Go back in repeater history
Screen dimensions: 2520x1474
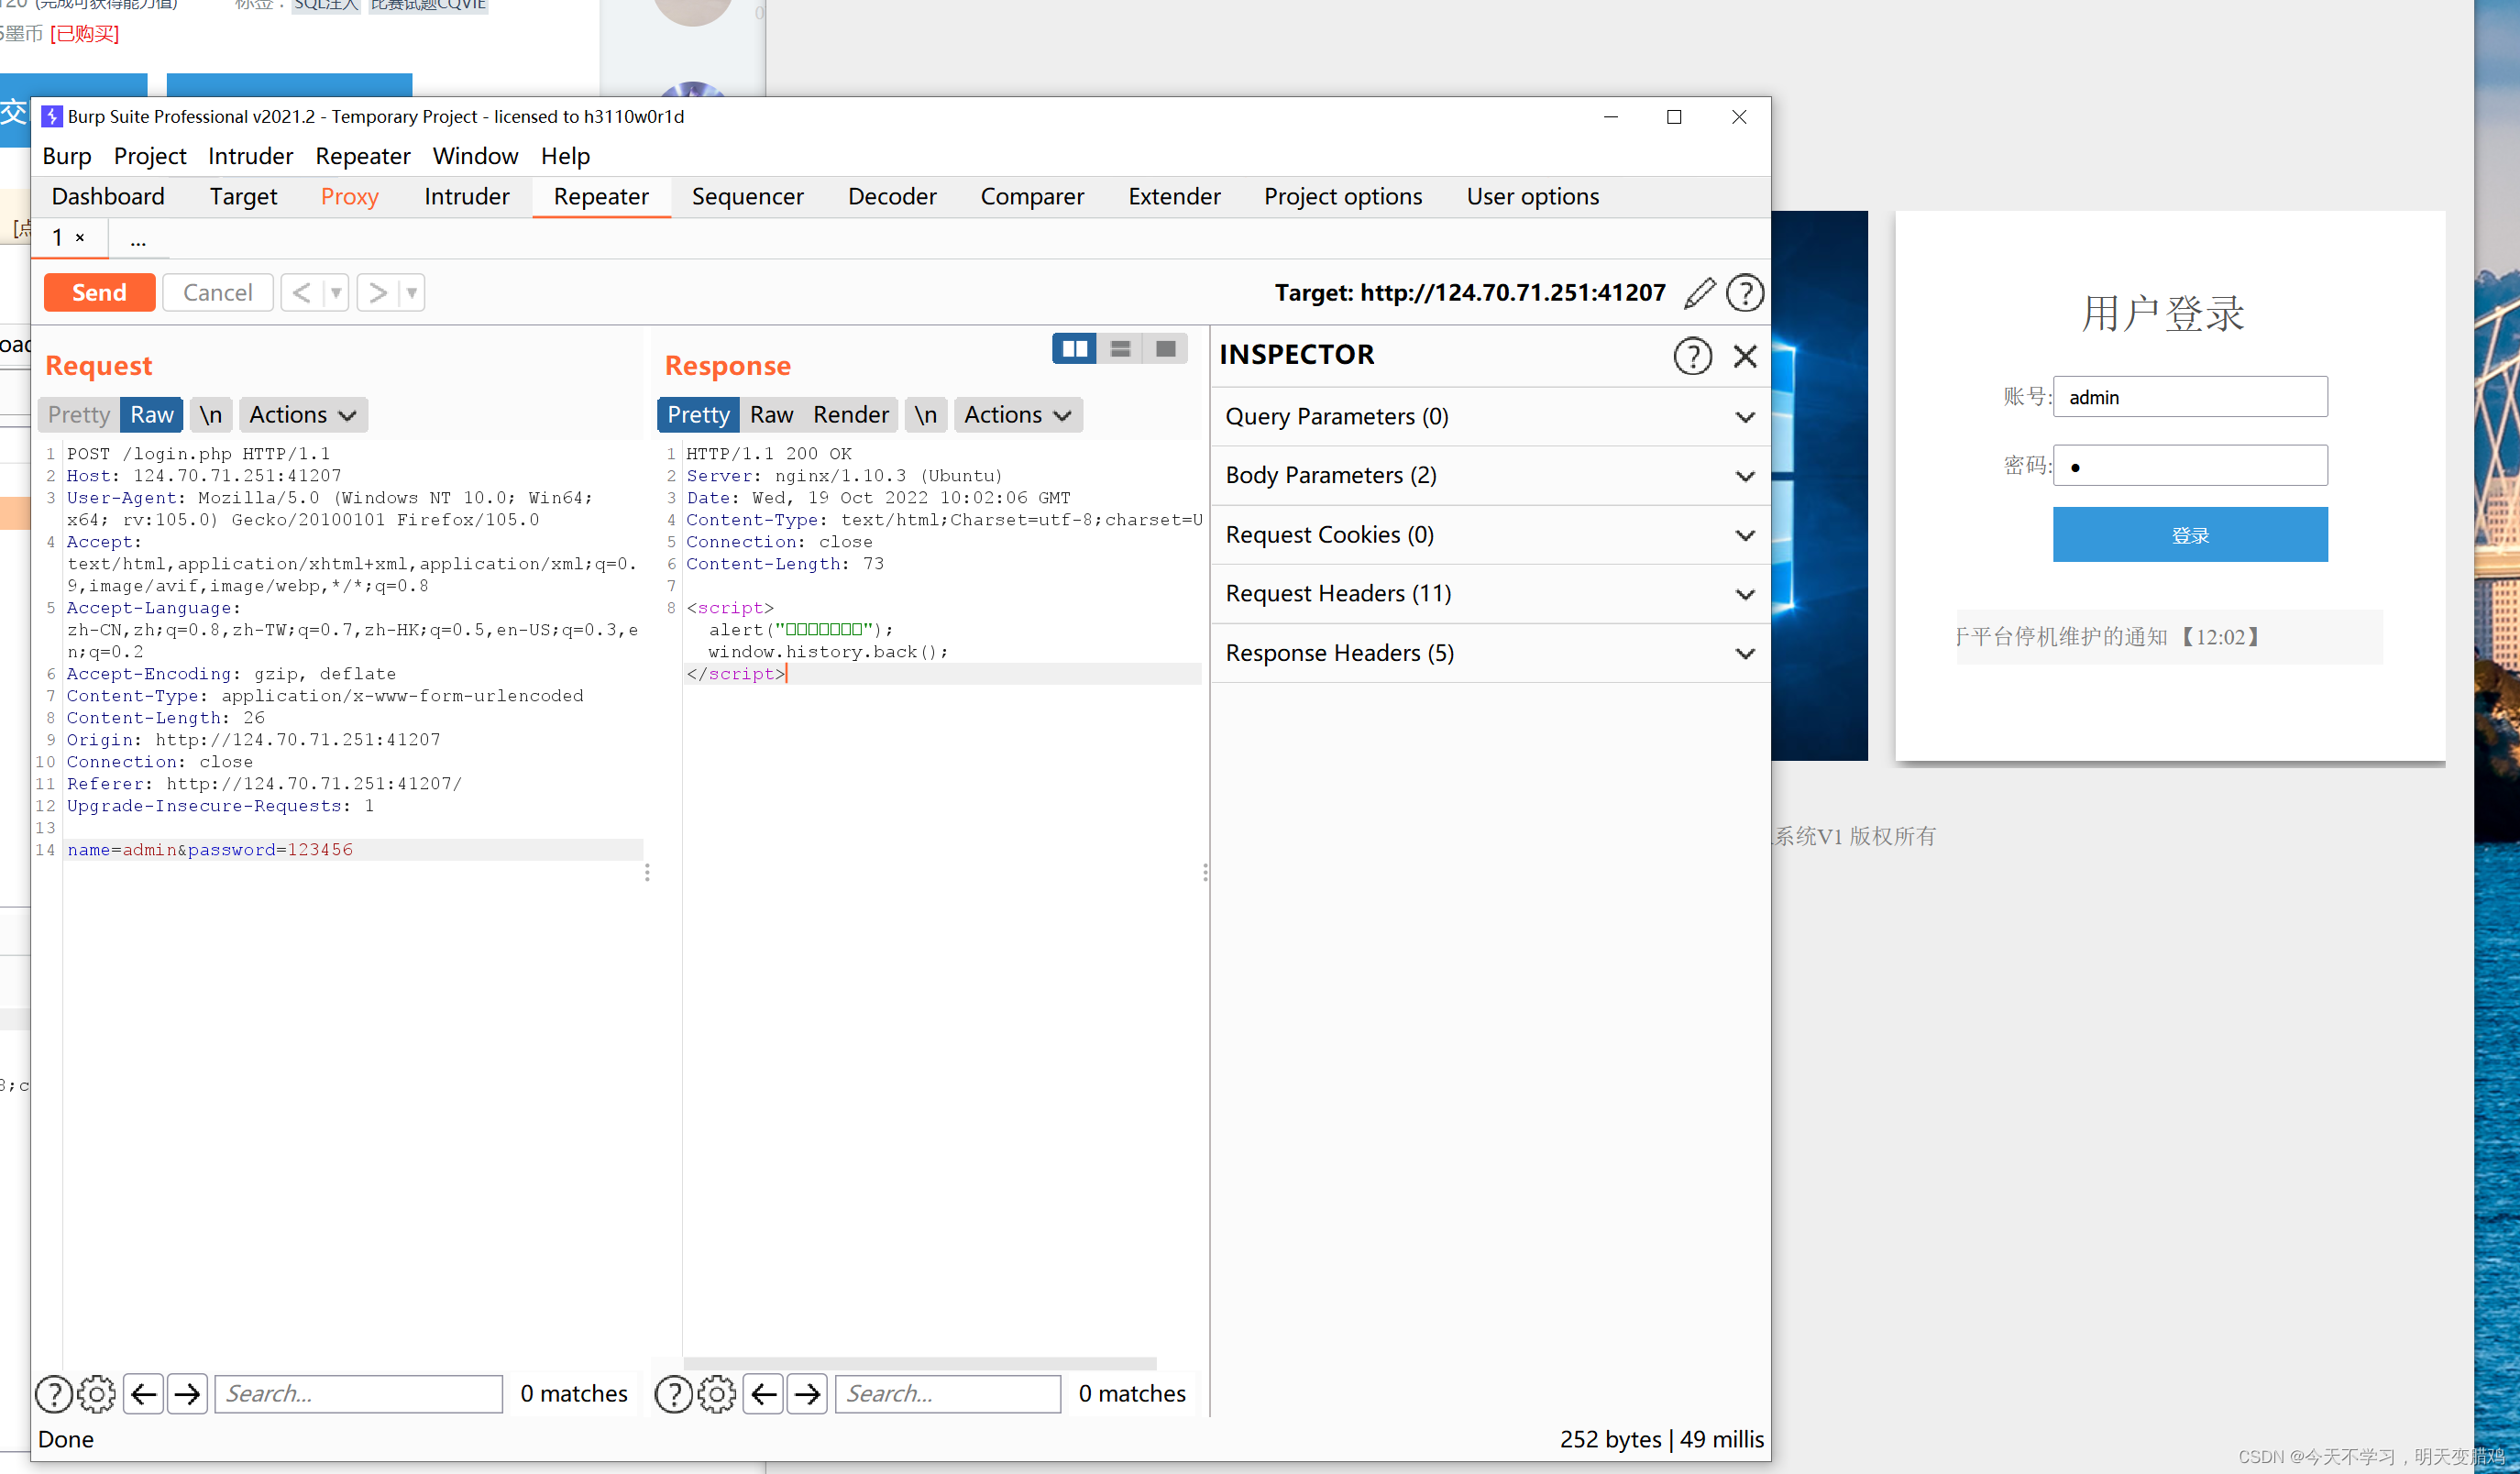pyautogui.click(x=301, y=293)
